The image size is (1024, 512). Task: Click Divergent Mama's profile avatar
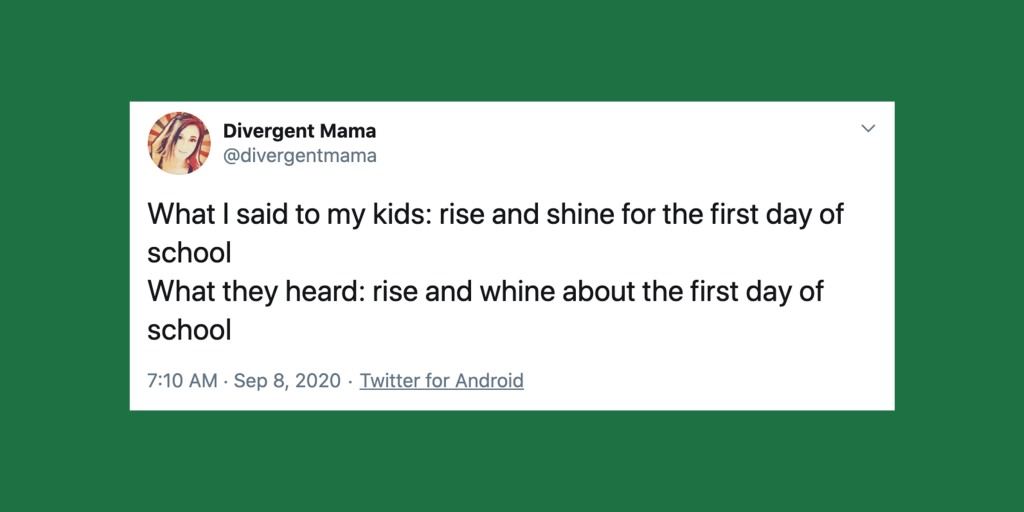[179, 143]
